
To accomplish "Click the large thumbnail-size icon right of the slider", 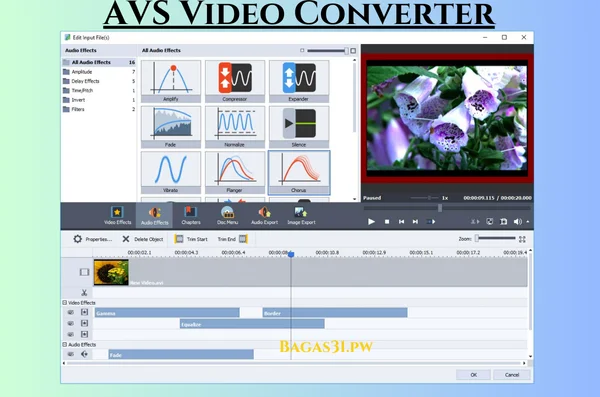I will tap(353, 51).
